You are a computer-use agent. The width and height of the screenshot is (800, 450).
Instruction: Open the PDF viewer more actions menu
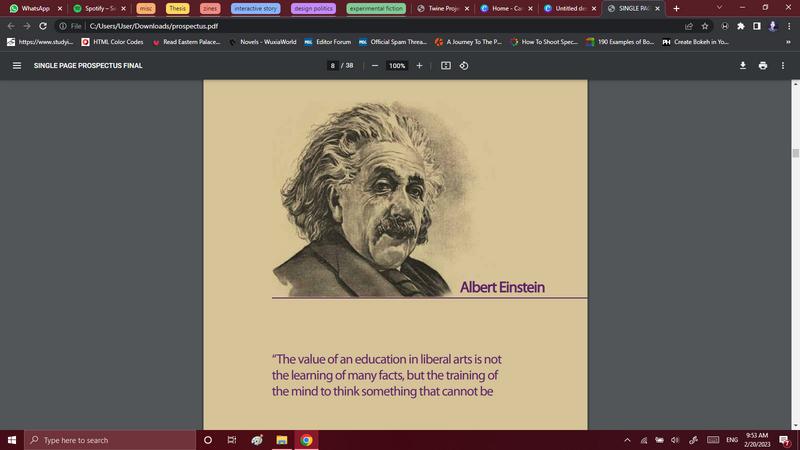pyautogui.click(x=783, y=65)
